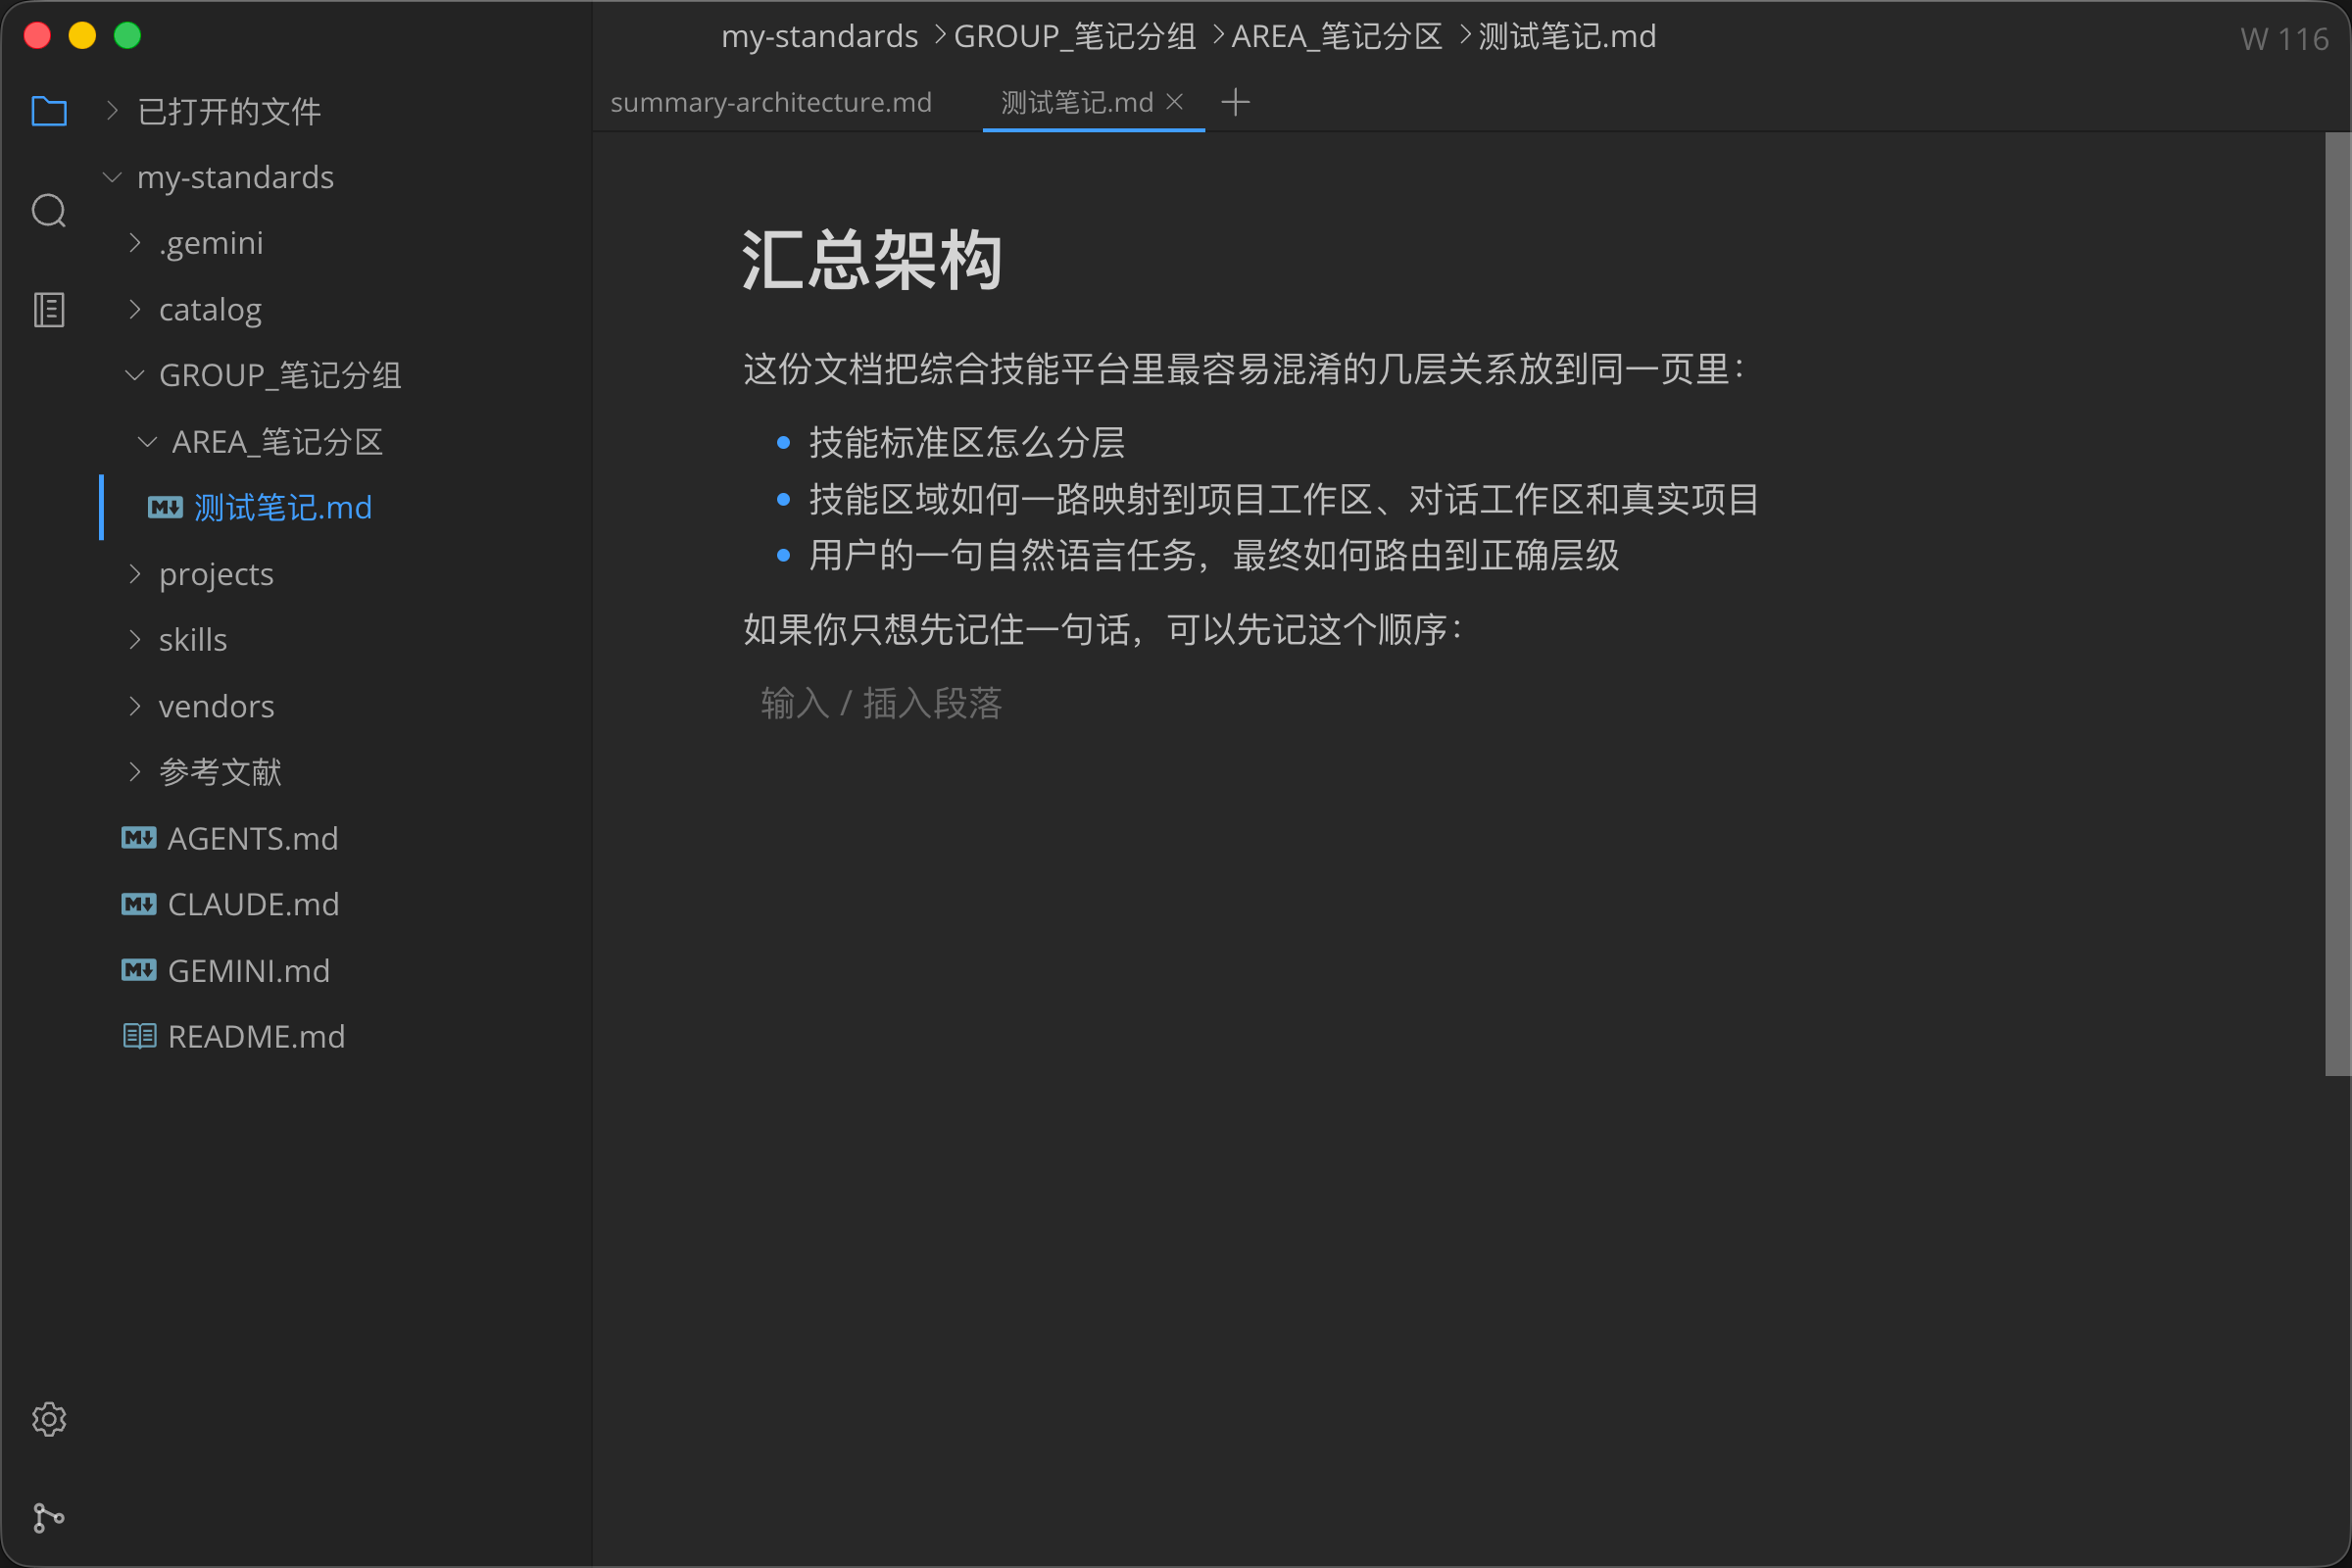
Task: Click GROUP_笔记分组 in the breadcrumb
Action: (x=1075, y=37)
